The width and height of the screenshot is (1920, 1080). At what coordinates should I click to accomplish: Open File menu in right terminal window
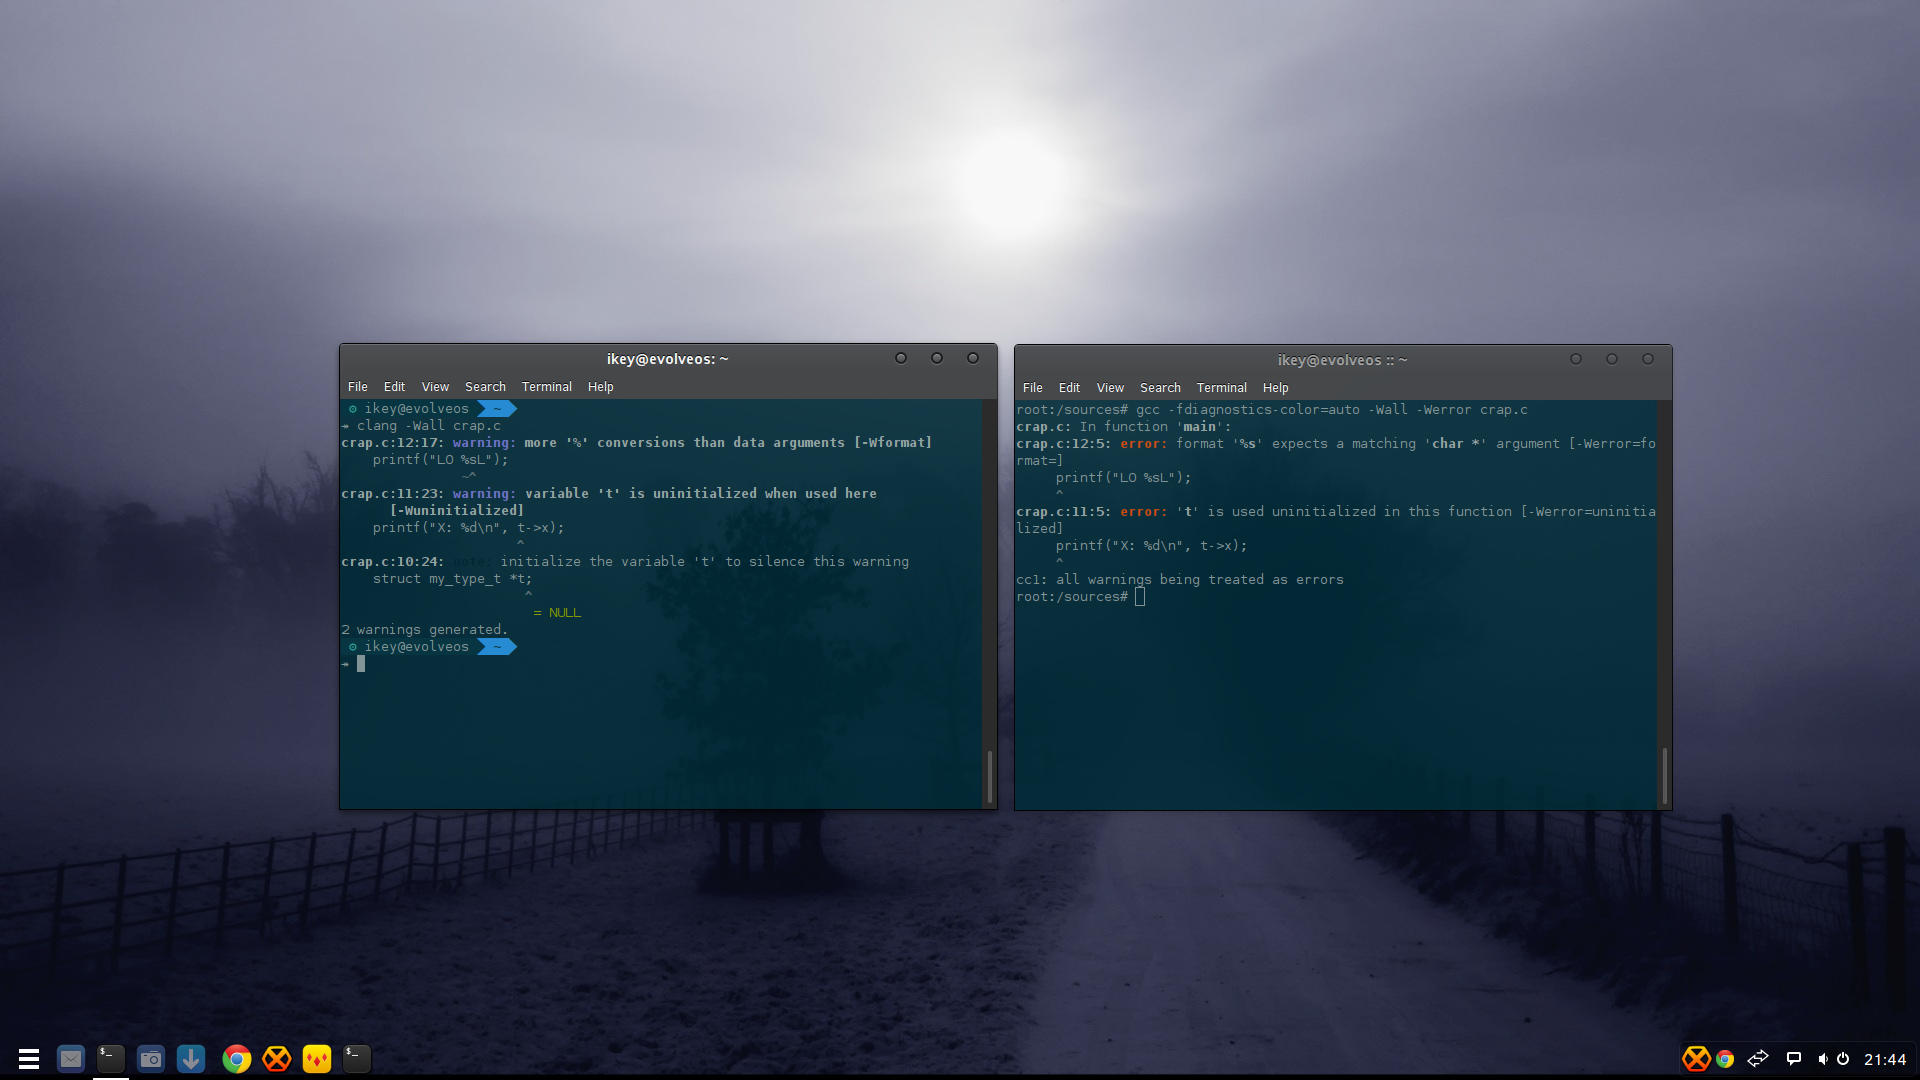click(x=1033, y=388)
